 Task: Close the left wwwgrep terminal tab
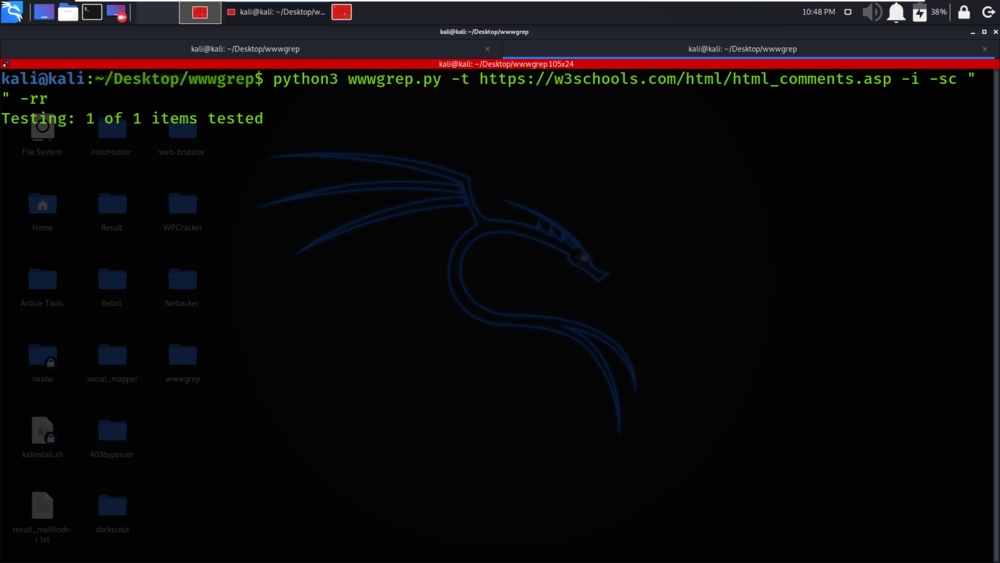point(487,49)
